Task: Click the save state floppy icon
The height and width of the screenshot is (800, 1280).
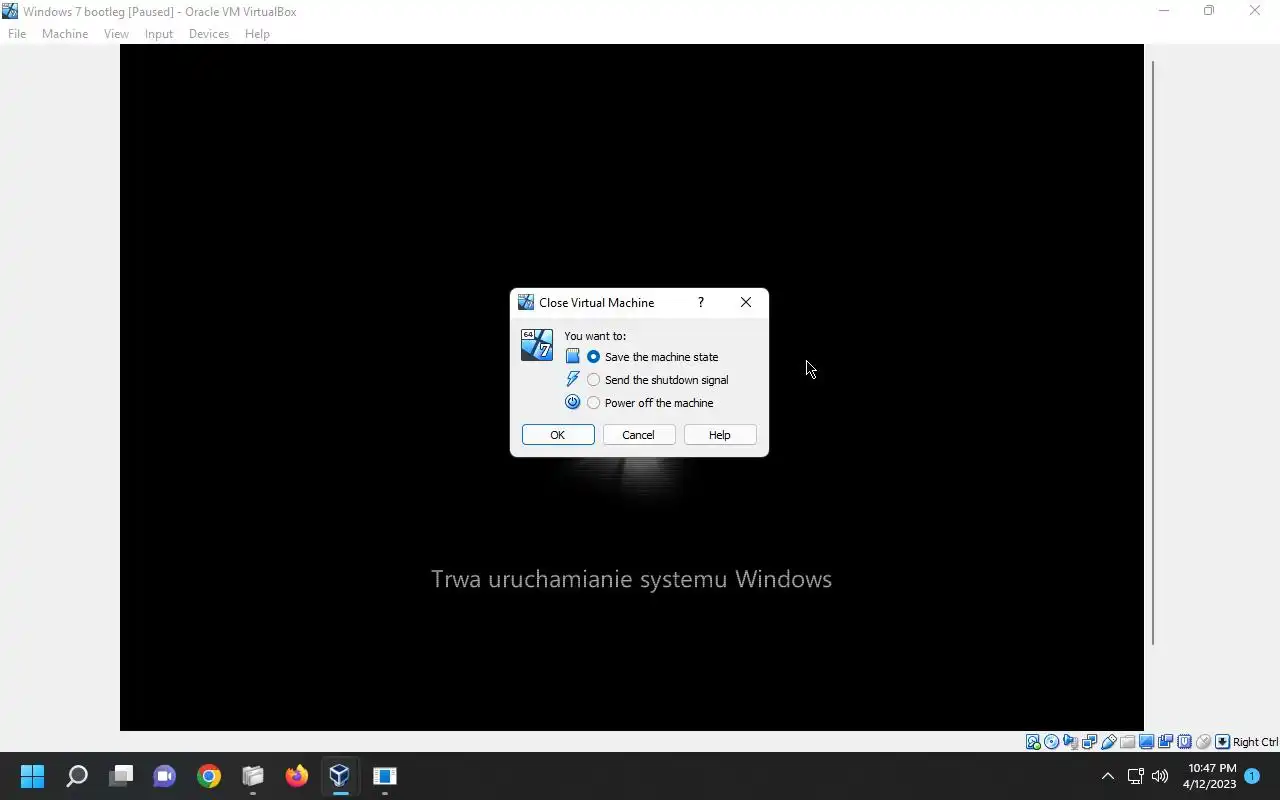Action: click(573, 356)
